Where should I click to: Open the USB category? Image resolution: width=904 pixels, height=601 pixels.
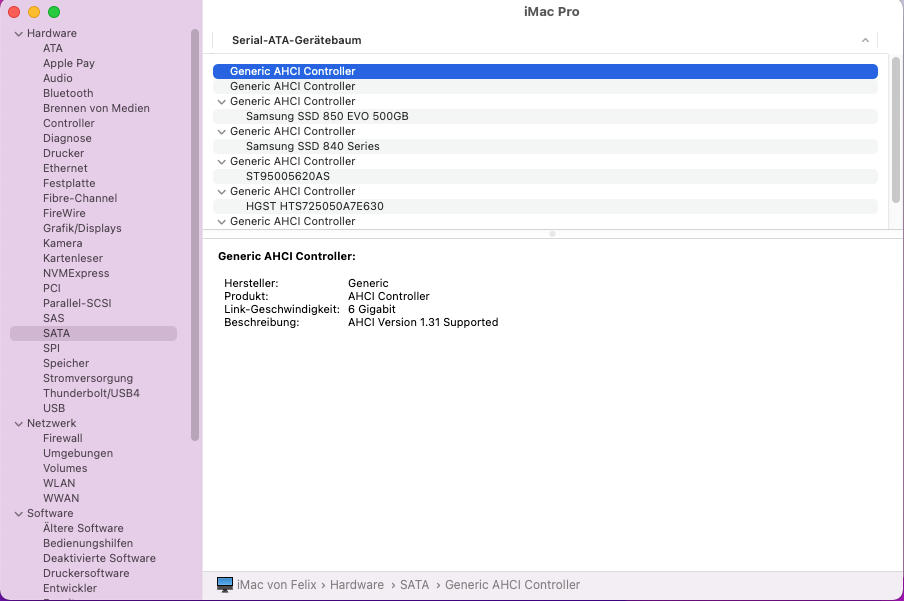[54, 408]
